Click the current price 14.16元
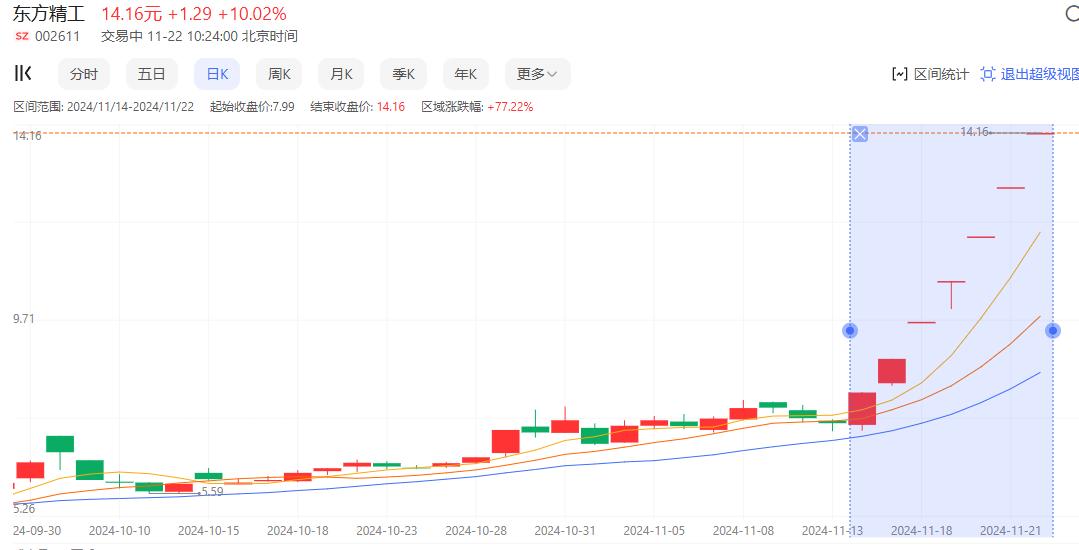 click(131, 13)
